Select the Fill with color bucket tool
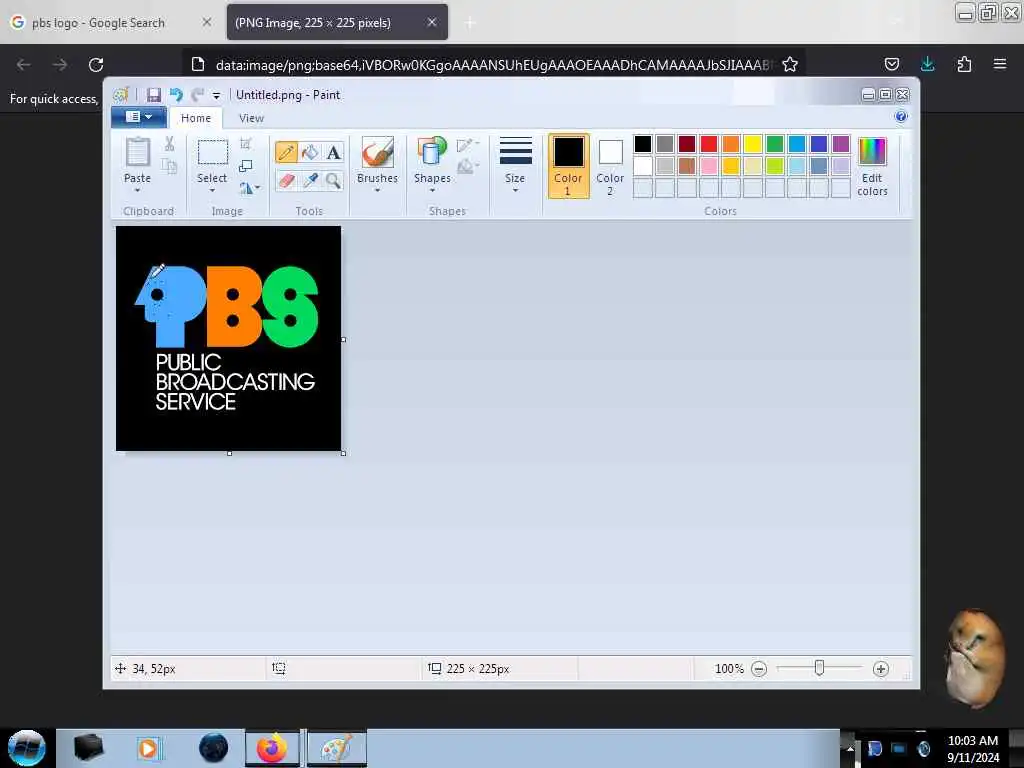Screen dimensions: 1024x768 click(310, 153)
